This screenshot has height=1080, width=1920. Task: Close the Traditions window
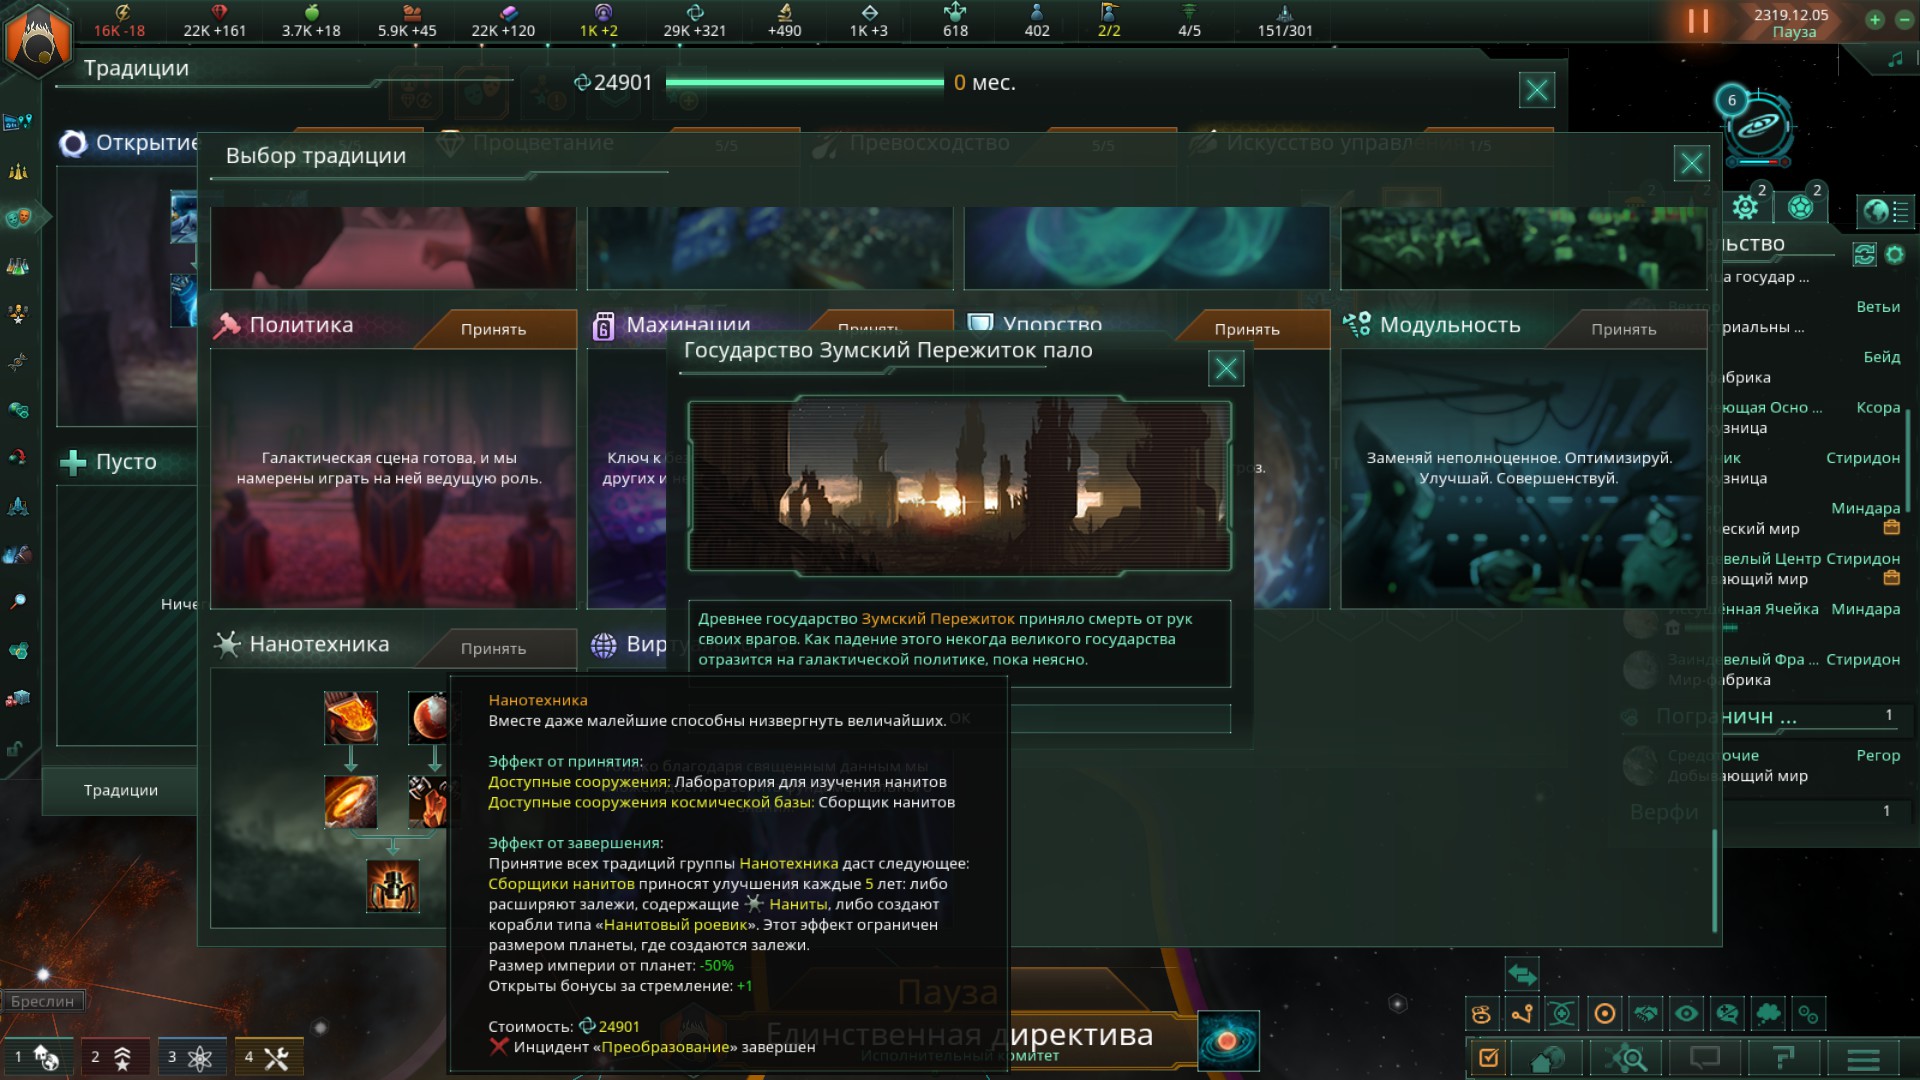1537,90
